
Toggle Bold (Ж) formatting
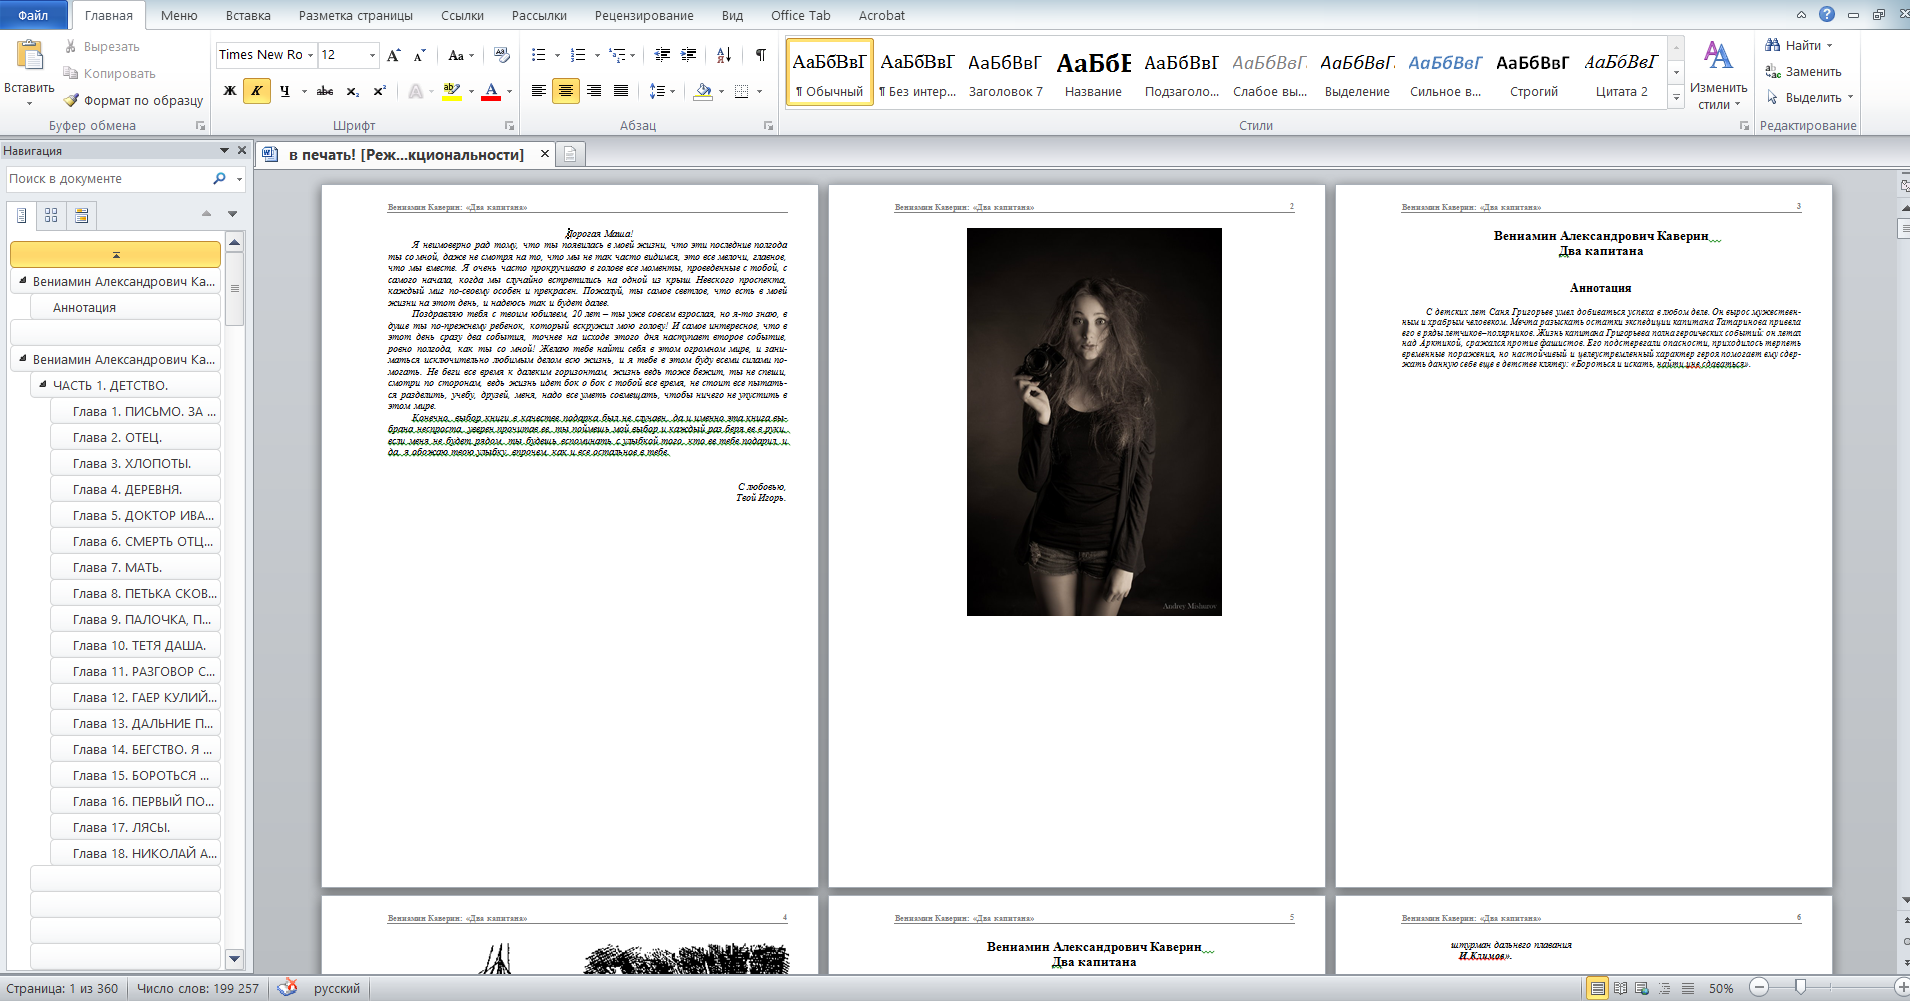[230, 91]
